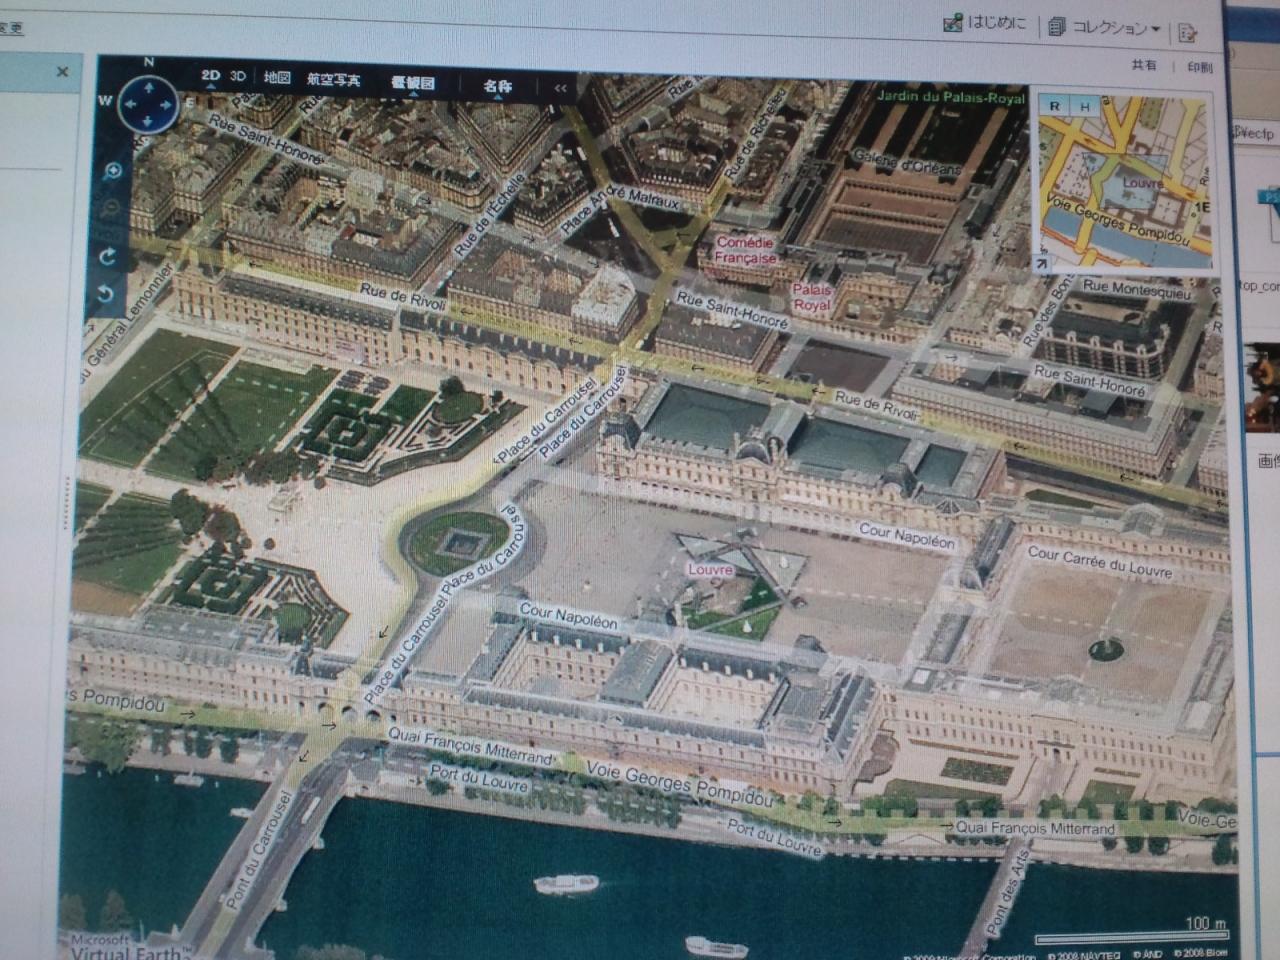
Task: Rotate the view counterclockwise
Action: (108, 294)
